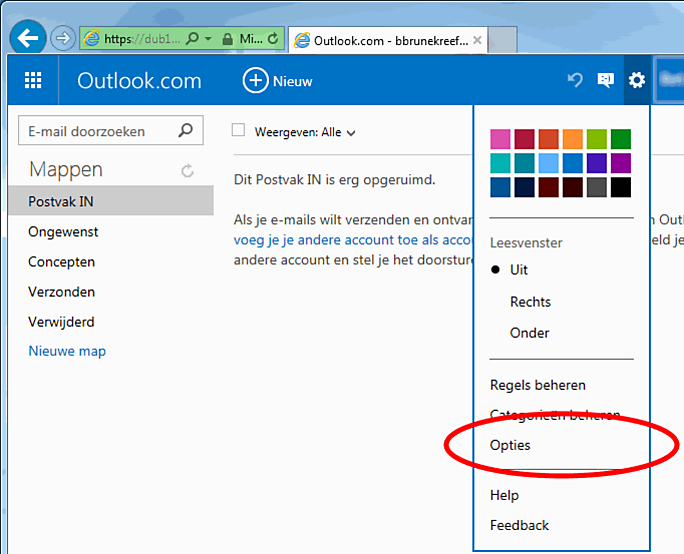The image size is (684, 554).
Task: Pick the dark green theme swatch
Action: [x=621, y=139]
